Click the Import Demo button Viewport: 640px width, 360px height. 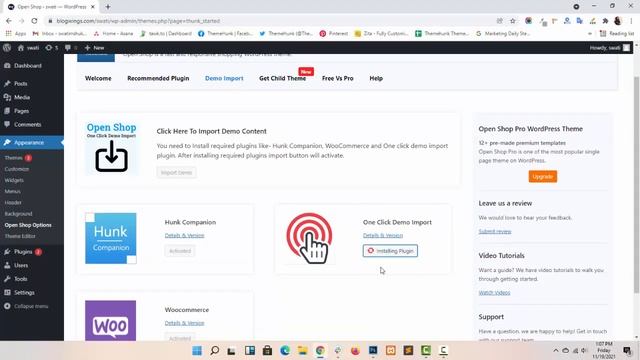pos(176,173)
